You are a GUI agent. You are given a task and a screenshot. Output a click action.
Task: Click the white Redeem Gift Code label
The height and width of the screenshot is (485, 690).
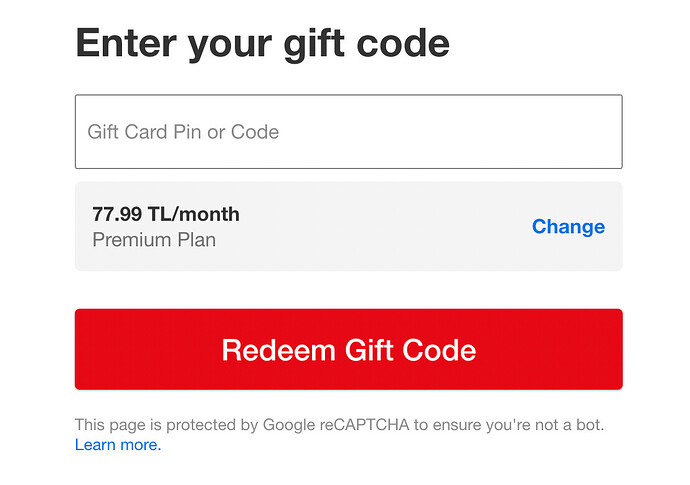coord(349,350)
